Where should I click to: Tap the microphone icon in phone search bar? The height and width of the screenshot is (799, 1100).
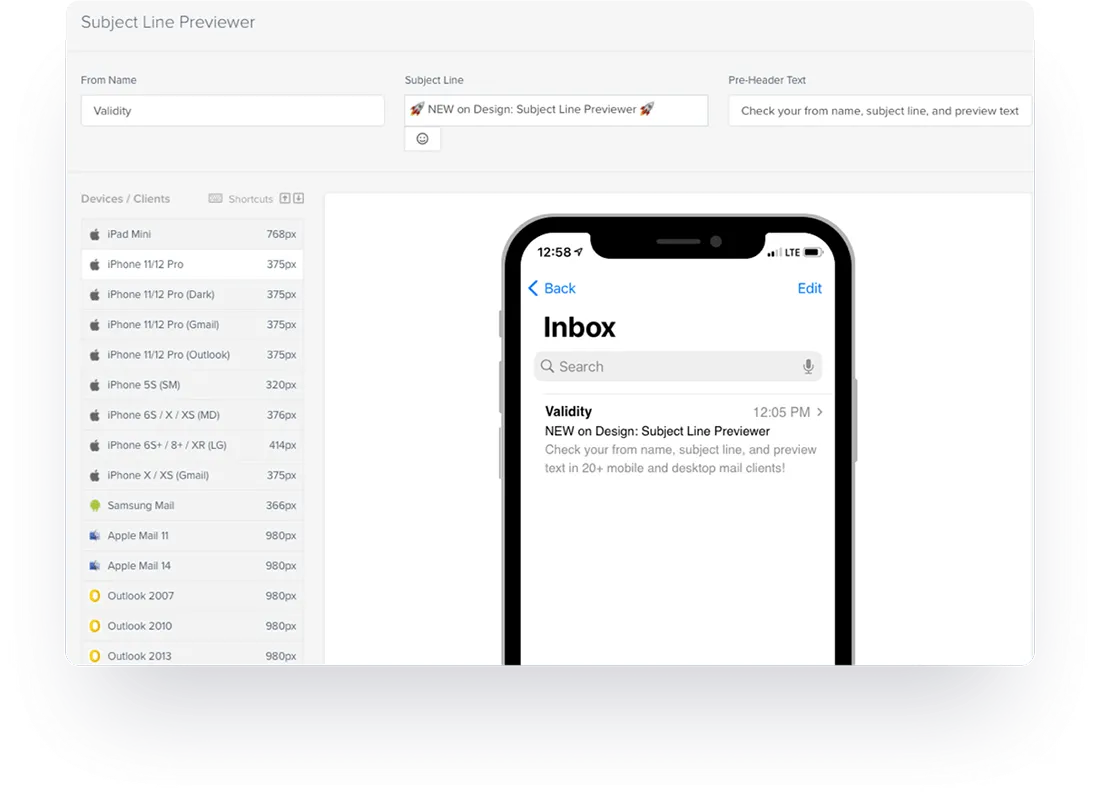pyautogui.click(x=808, y=367)
